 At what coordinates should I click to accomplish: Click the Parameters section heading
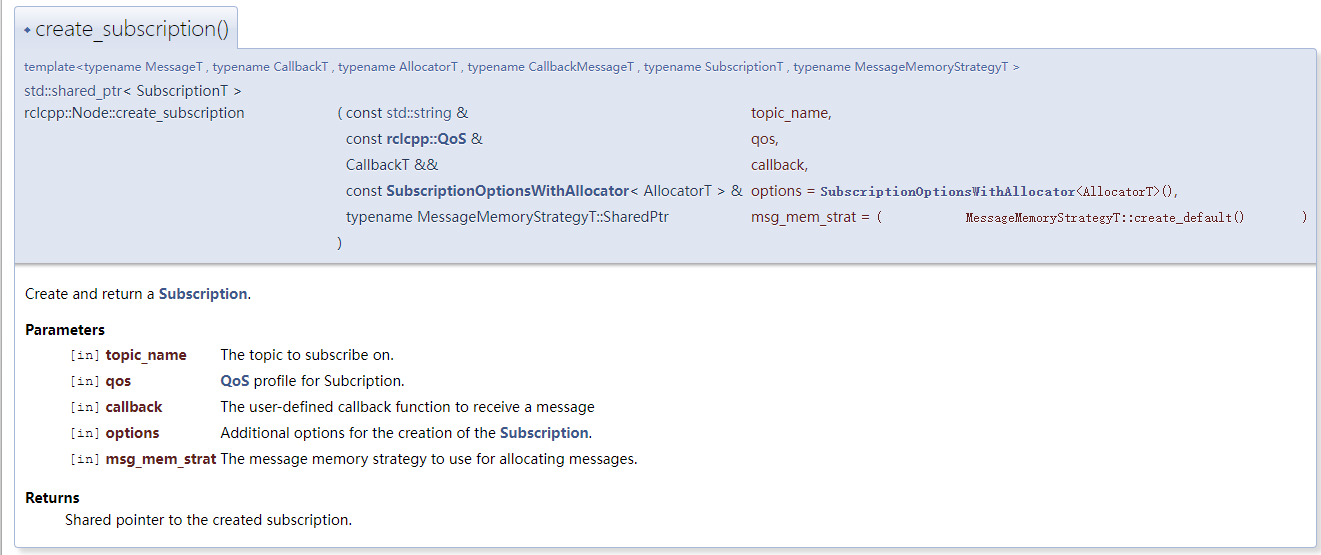pos(65,330)
